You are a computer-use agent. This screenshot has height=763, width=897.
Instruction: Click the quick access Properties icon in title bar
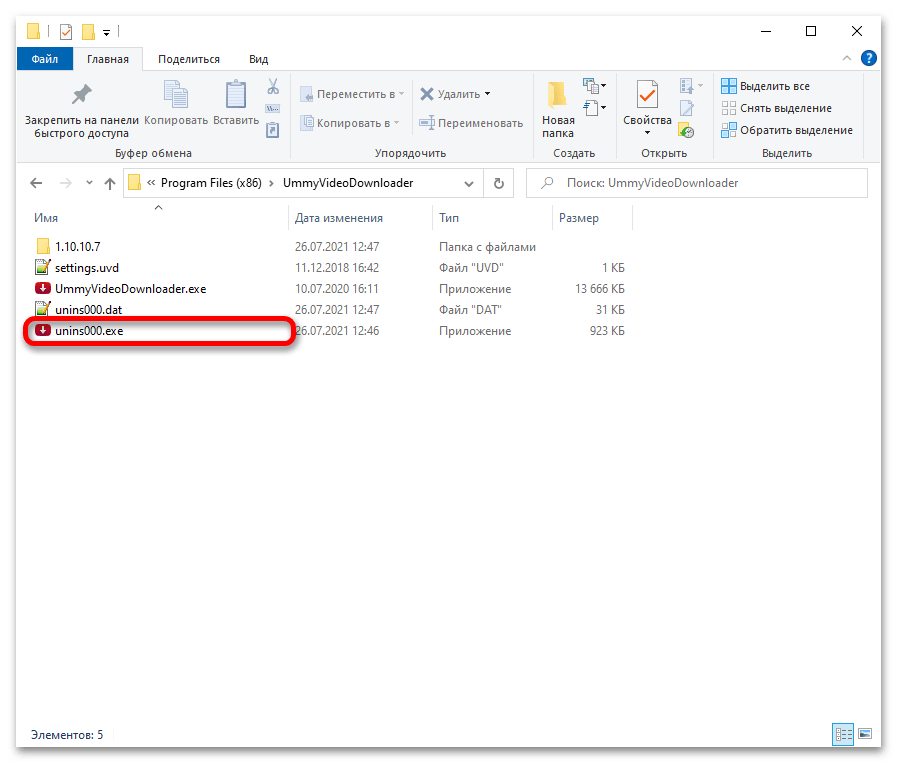(x=66, y=31)
